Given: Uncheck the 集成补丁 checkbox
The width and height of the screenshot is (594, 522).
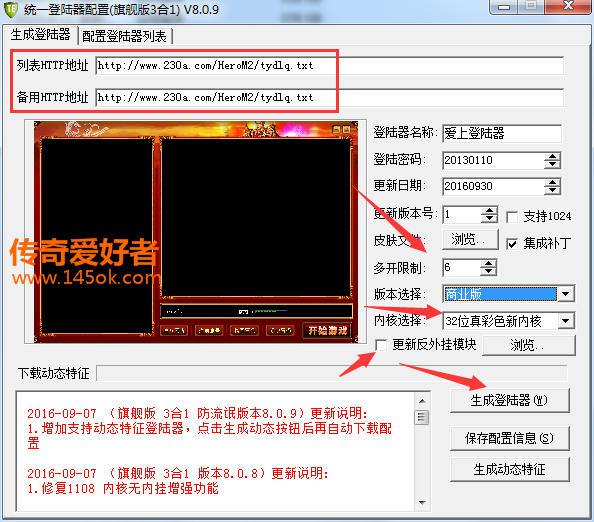Looking at the screenshot, I should (512, 244).
